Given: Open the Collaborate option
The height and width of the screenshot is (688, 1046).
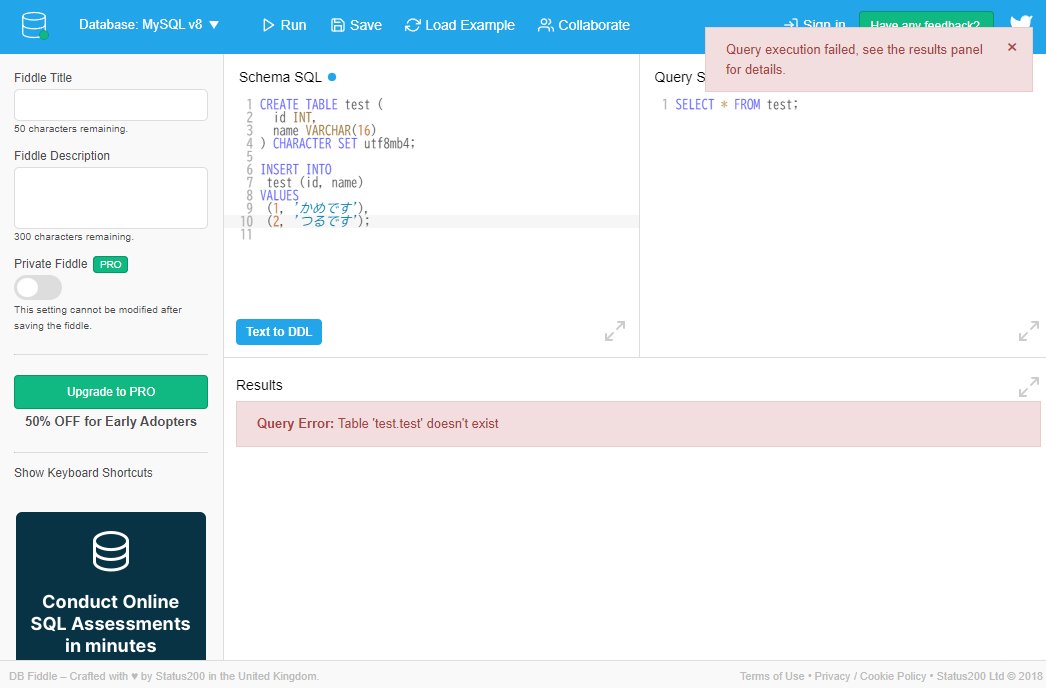Looking at the screenshot, I should click(x=584, y=25).
